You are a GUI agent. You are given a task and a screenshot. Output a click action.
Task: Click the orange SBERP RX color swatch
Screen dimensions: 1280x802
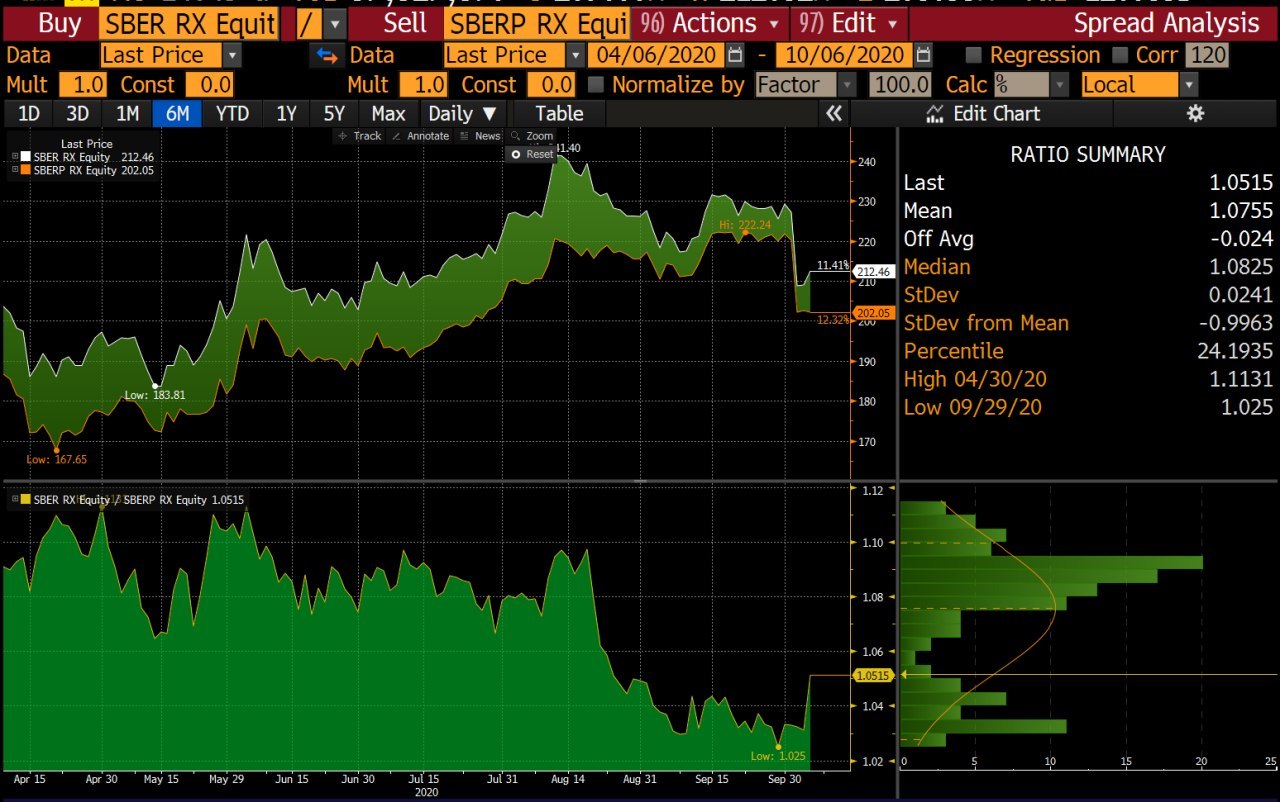[26, 170]
